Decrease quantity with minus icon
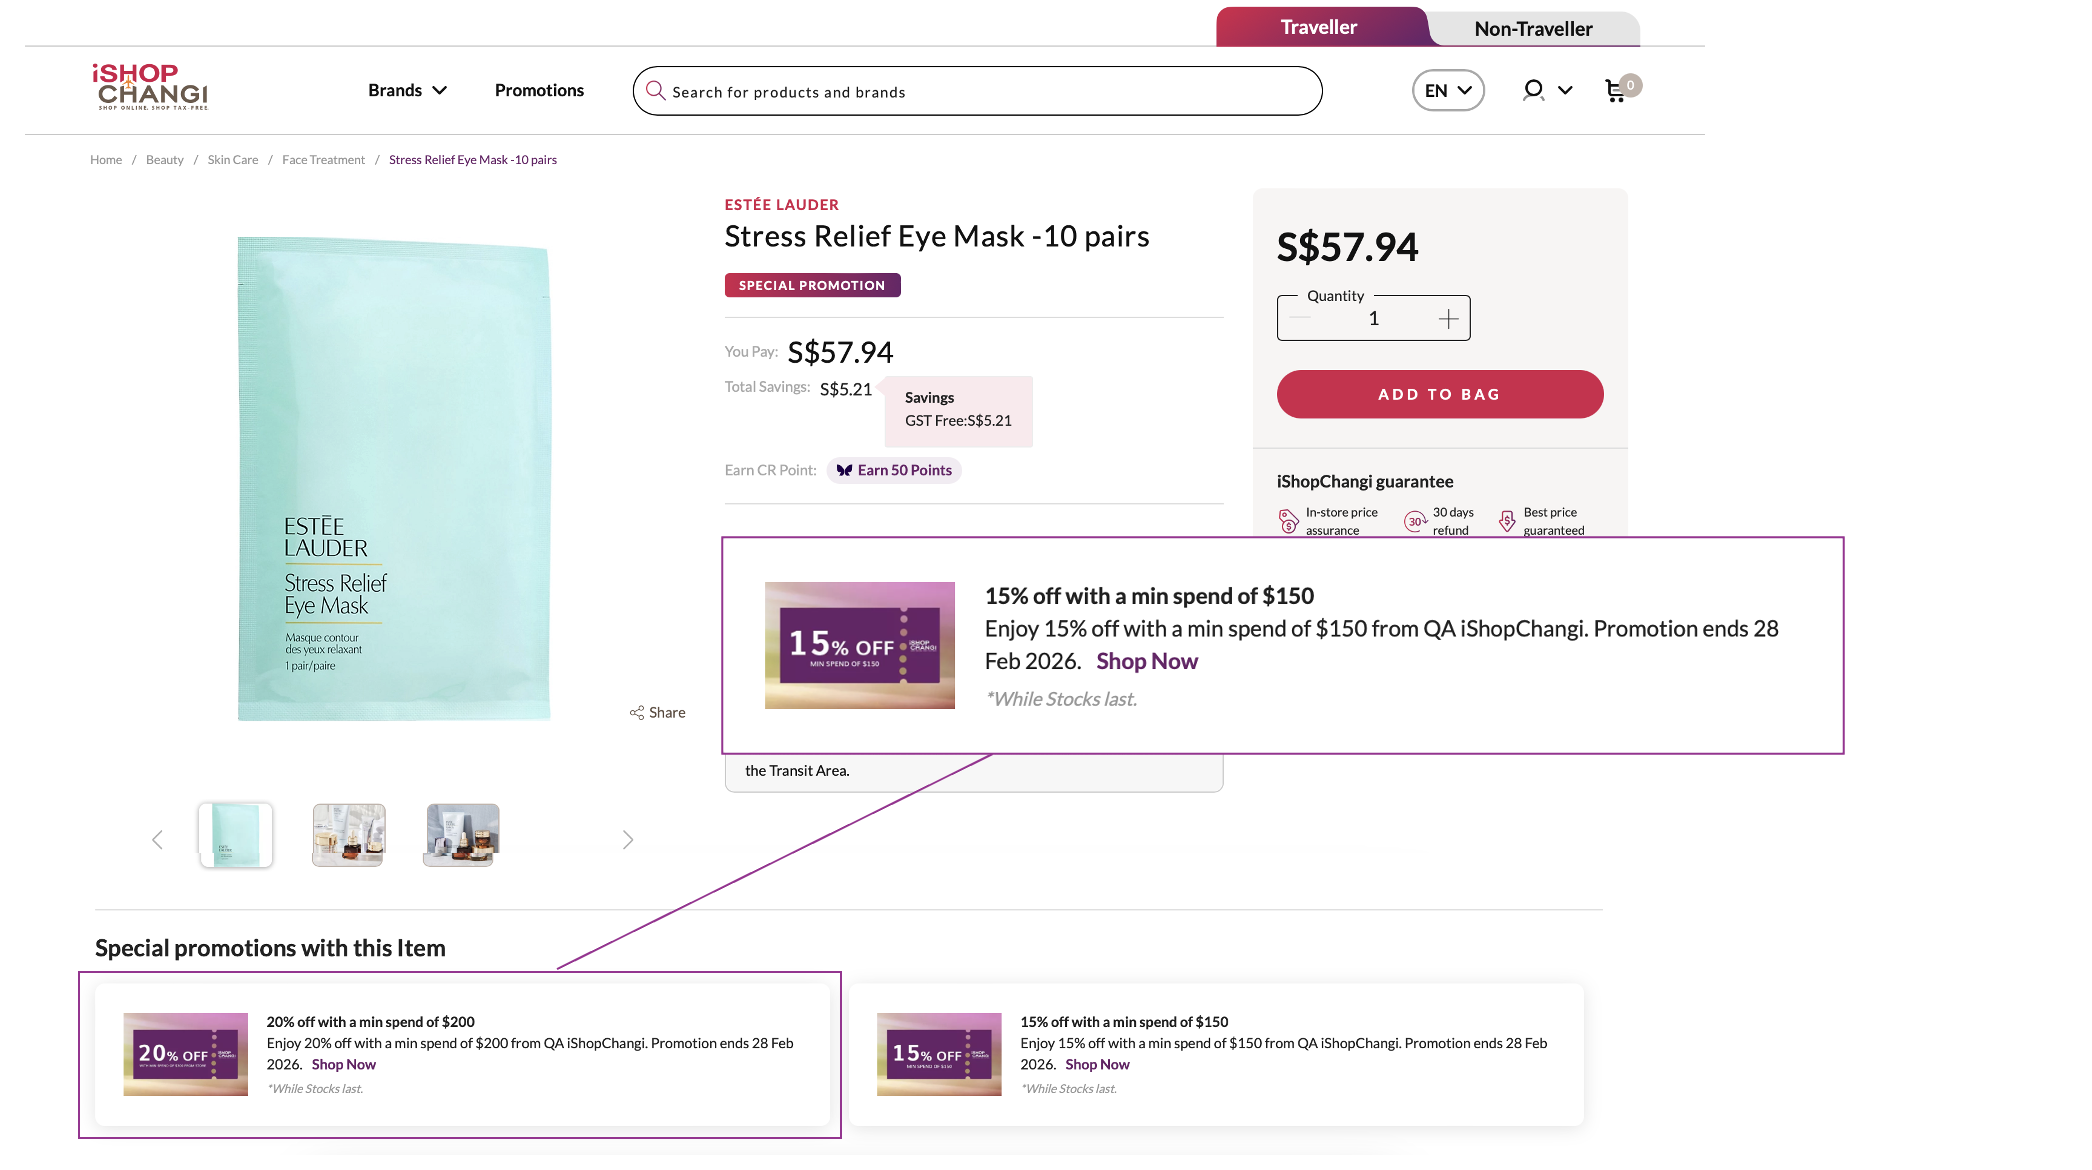 1300,319
